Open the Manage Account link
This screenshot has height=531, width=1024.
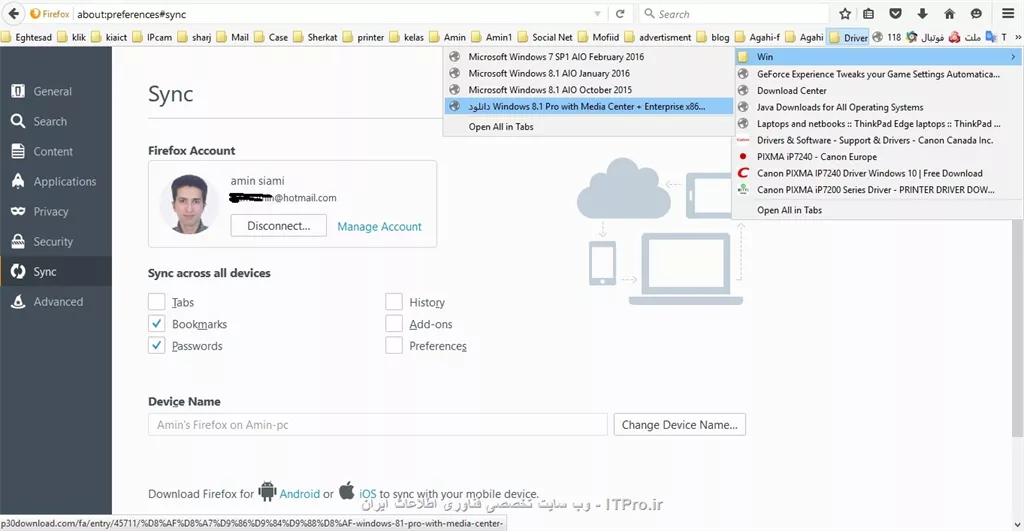click(x=379, y=227)
